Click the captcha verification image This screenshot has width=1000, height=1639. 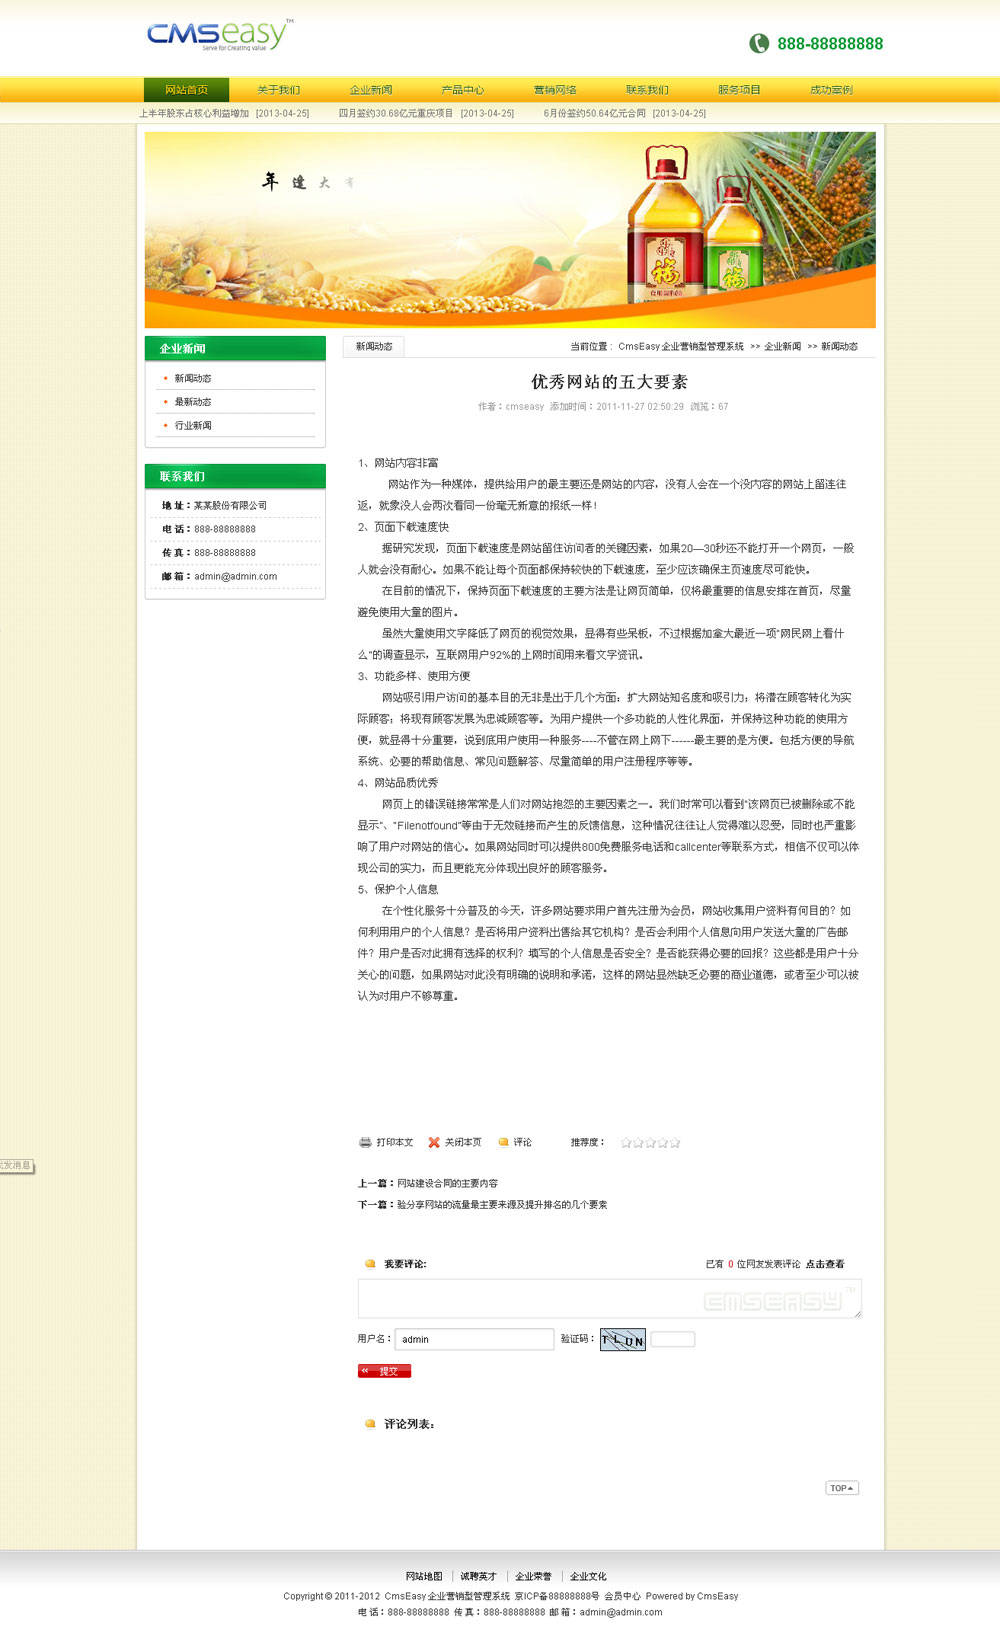pyautogui.click(x=622, y=1340)
